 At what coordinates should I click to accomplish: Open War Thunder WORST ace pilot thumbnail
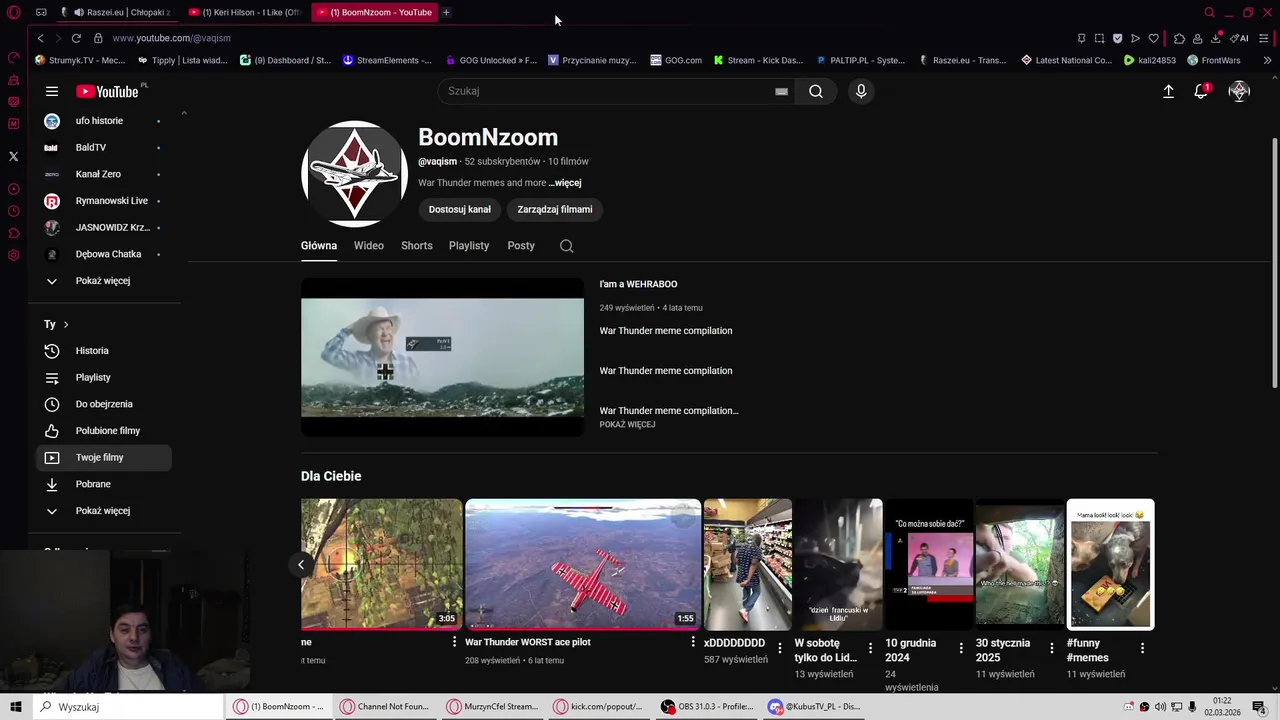583,564
